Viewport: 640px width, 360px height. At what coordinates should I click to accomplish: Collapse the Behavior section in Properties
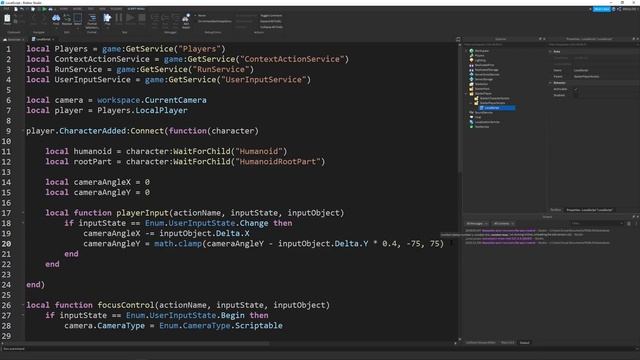[x=550, y=83]
